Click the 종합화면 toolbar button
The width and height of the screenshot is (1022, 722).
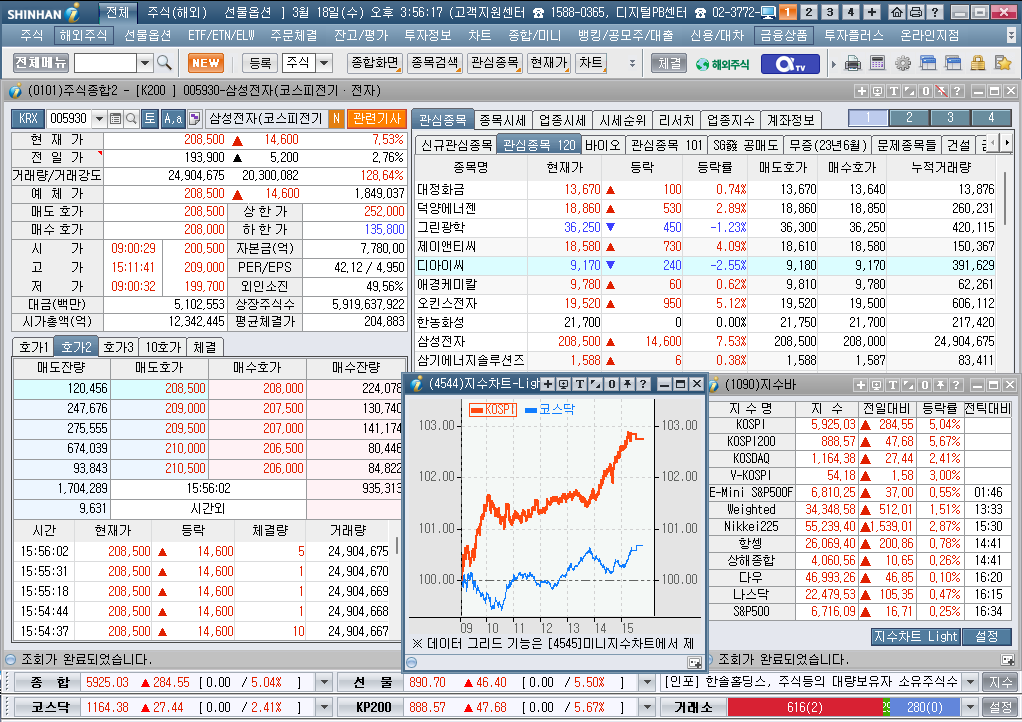pos(375,63)
